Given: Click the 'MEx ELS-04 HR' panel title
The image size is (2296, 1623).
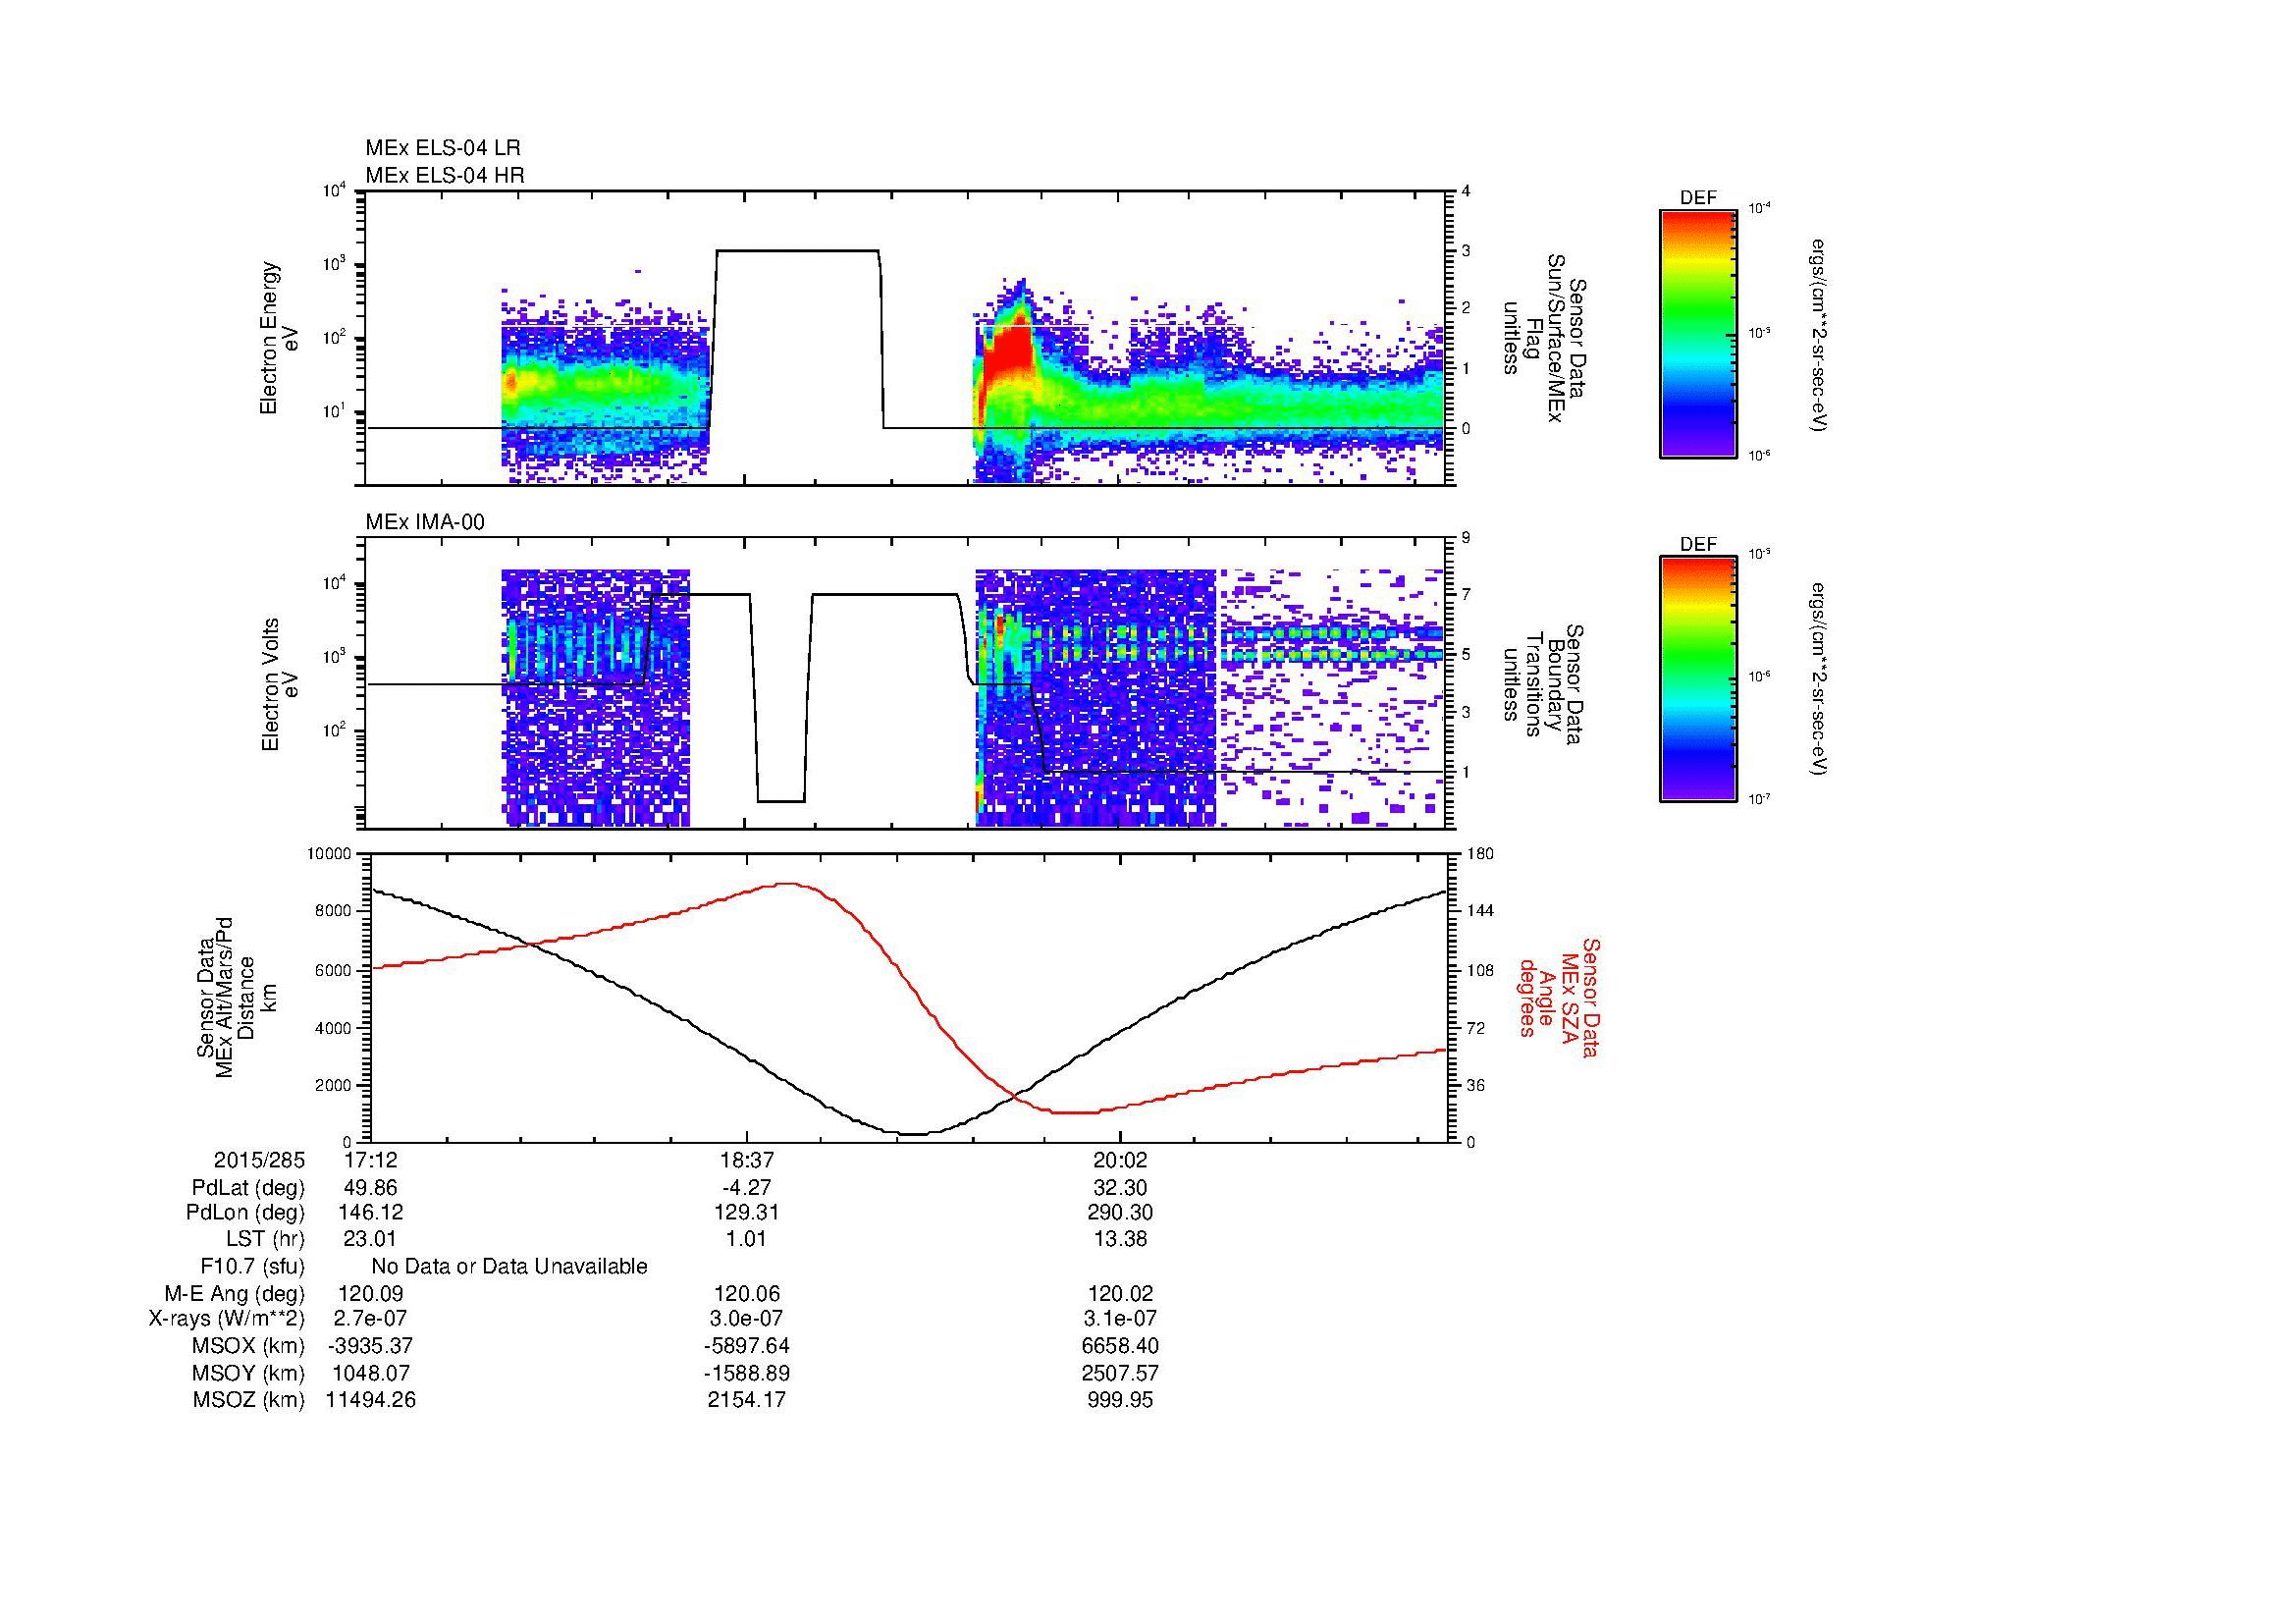Looking at the screenshot, I should click(x=445, y=175).
